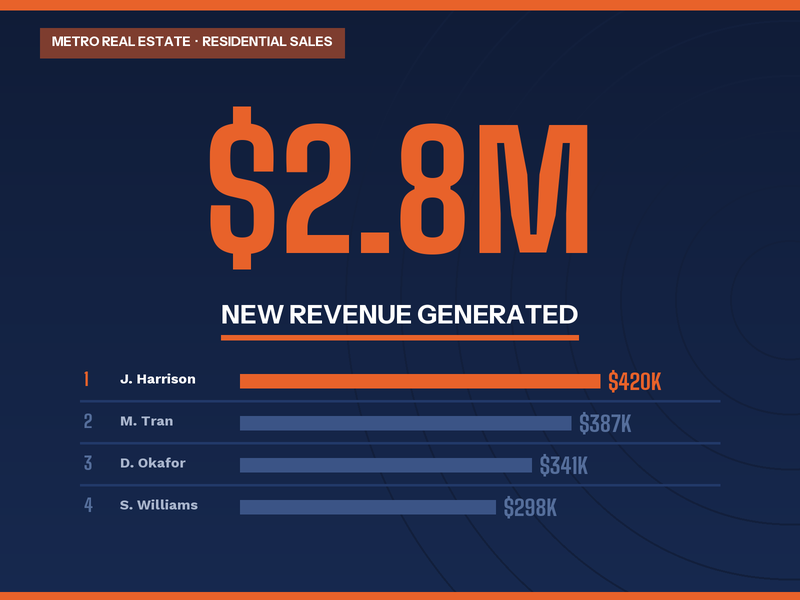Click the $341K value label
800x600 pixels.
[564, 465]
